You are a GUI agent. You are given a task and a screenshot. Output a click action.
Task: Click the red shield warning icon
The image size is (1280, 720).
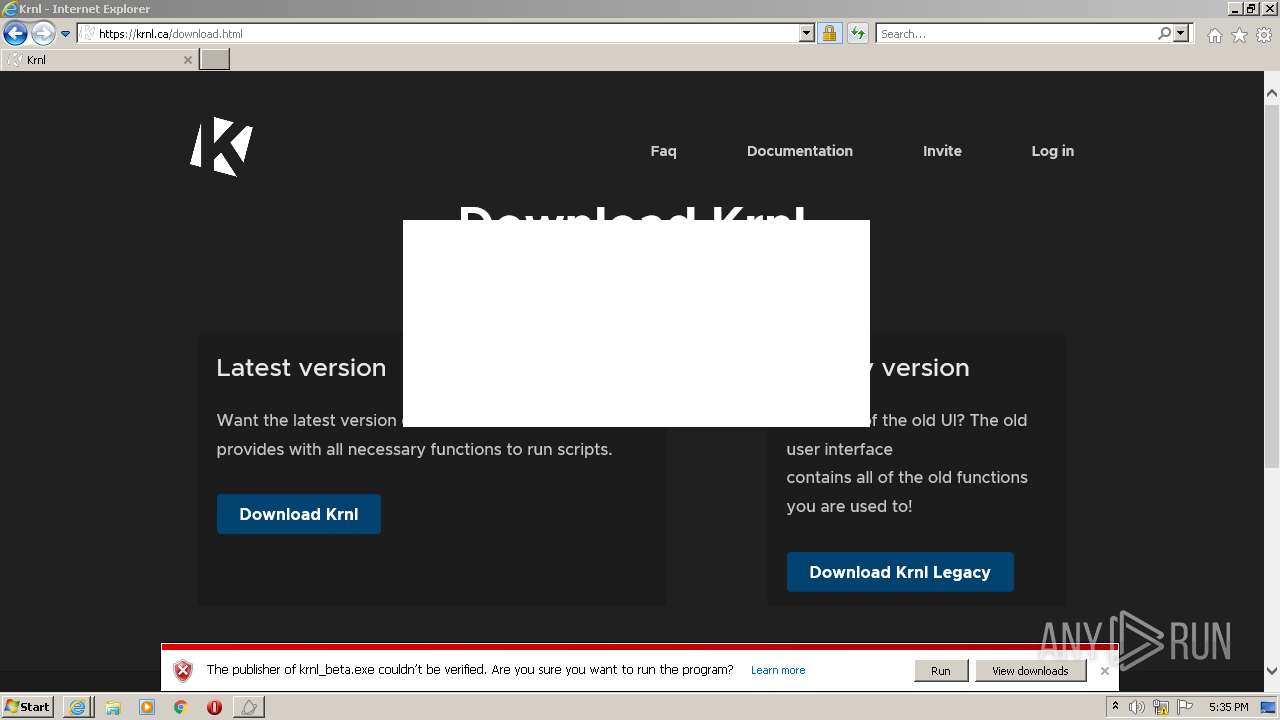point(183,671)
